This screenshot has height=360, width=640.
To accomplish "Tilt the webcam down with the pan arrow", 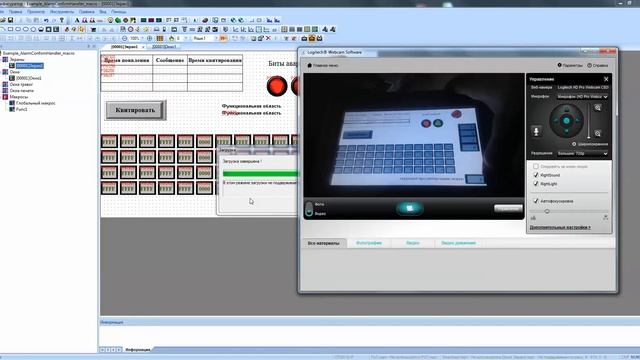I will 566,131.
